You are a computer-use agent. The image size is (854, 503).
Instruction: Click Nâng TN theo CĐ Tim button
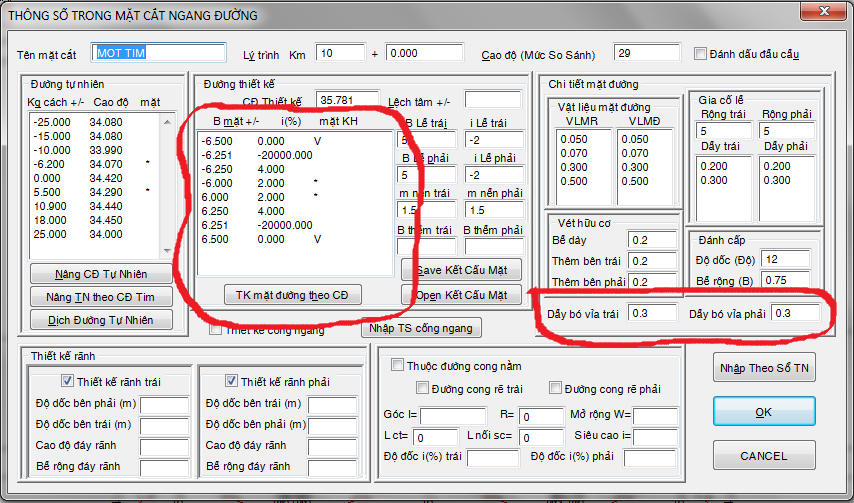pyautogui.click(x=101, y=297)
